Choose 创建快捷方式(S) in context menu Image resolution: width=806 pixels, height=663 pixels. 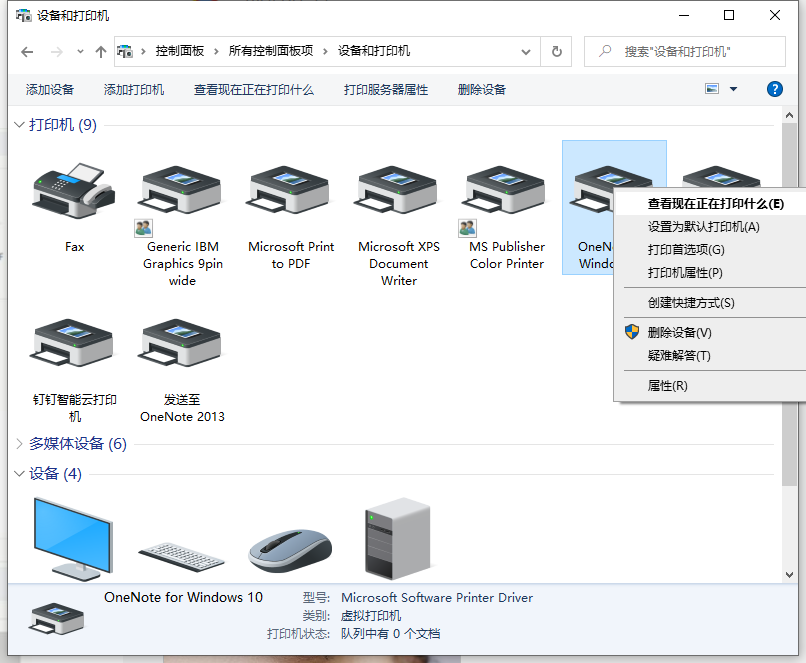coord(691,303)
